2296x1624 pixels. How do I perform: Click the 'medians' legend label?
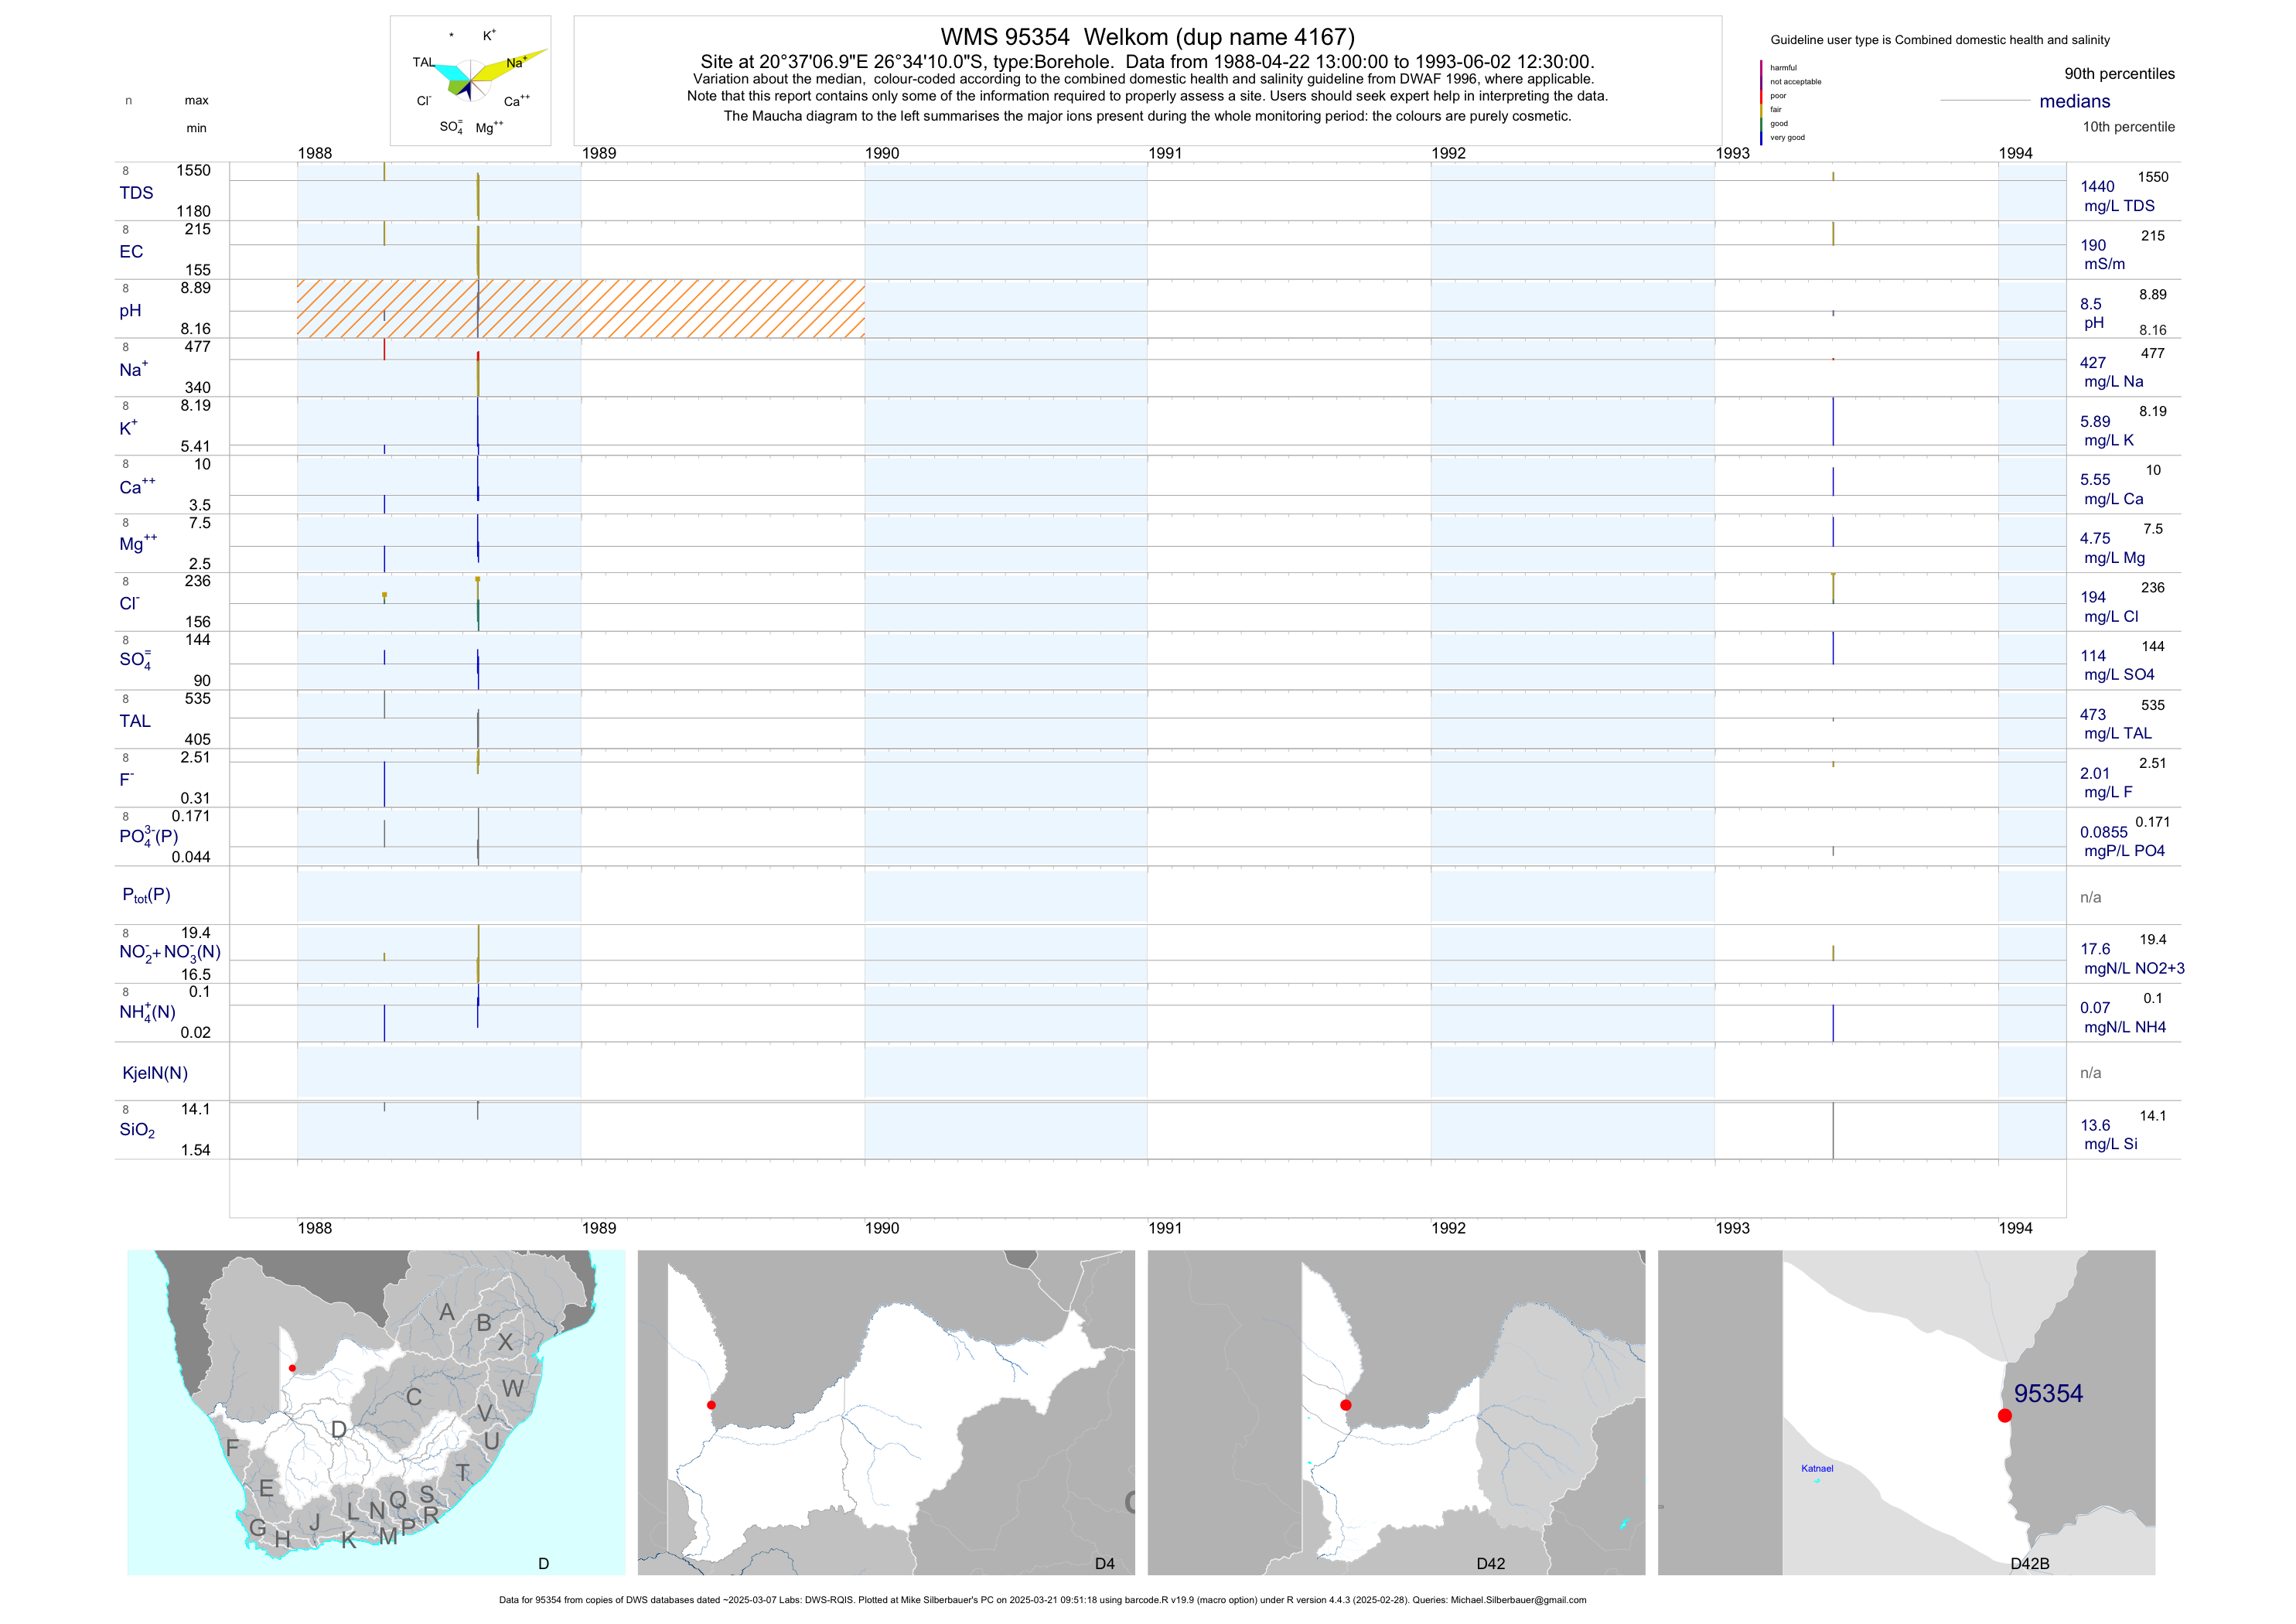pos(2075,101)
